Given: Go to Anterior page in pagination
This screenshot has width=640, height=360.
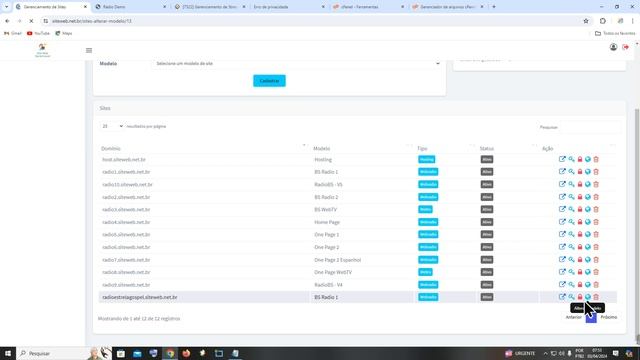Looking at the screenshot, I should [573, 317].
